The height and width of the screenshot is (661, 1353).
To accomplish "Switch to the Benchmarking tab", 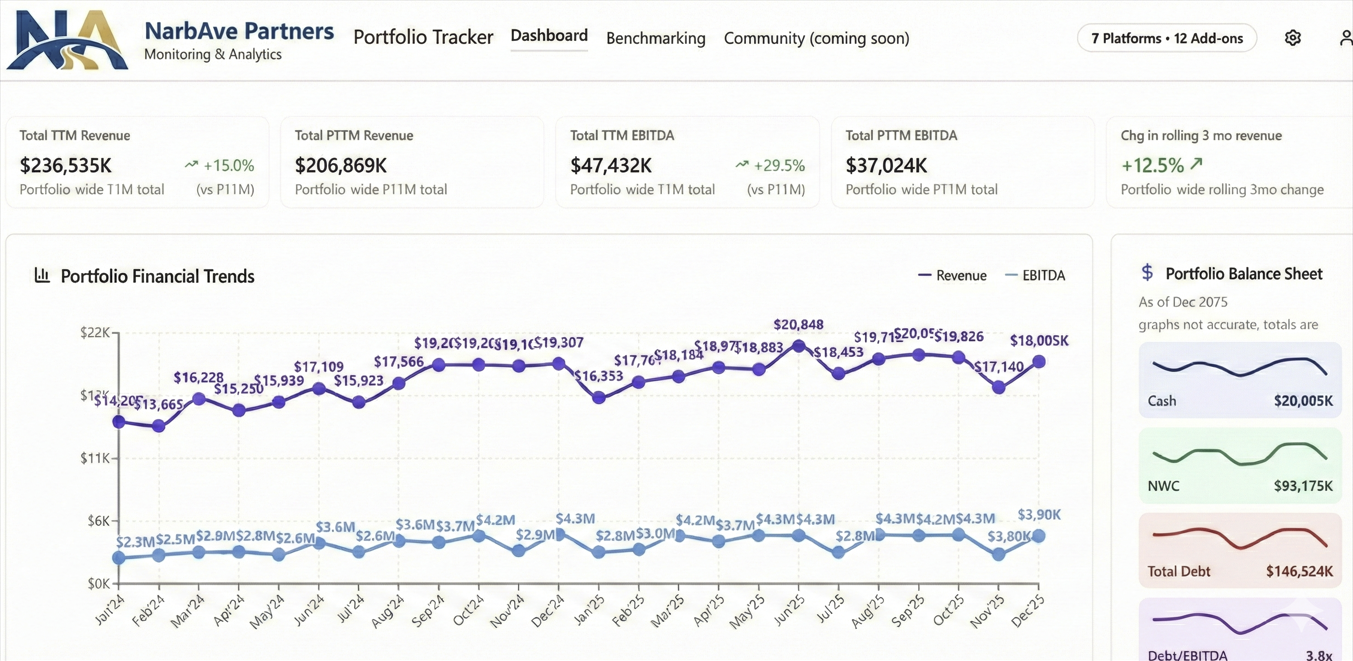I will point(656,38).
